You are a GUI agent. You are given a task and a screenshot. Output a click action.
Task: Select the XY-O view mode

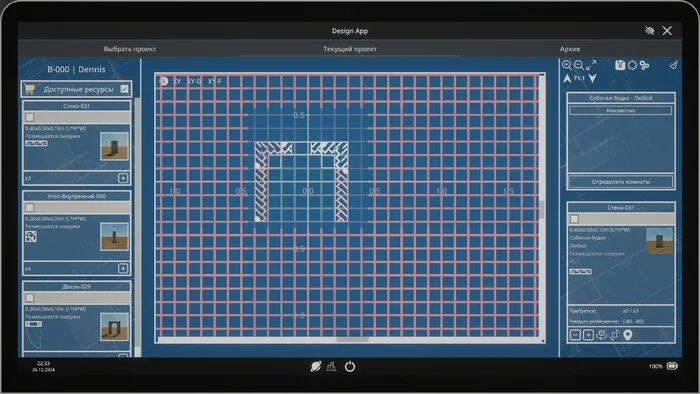coord(195,81)
